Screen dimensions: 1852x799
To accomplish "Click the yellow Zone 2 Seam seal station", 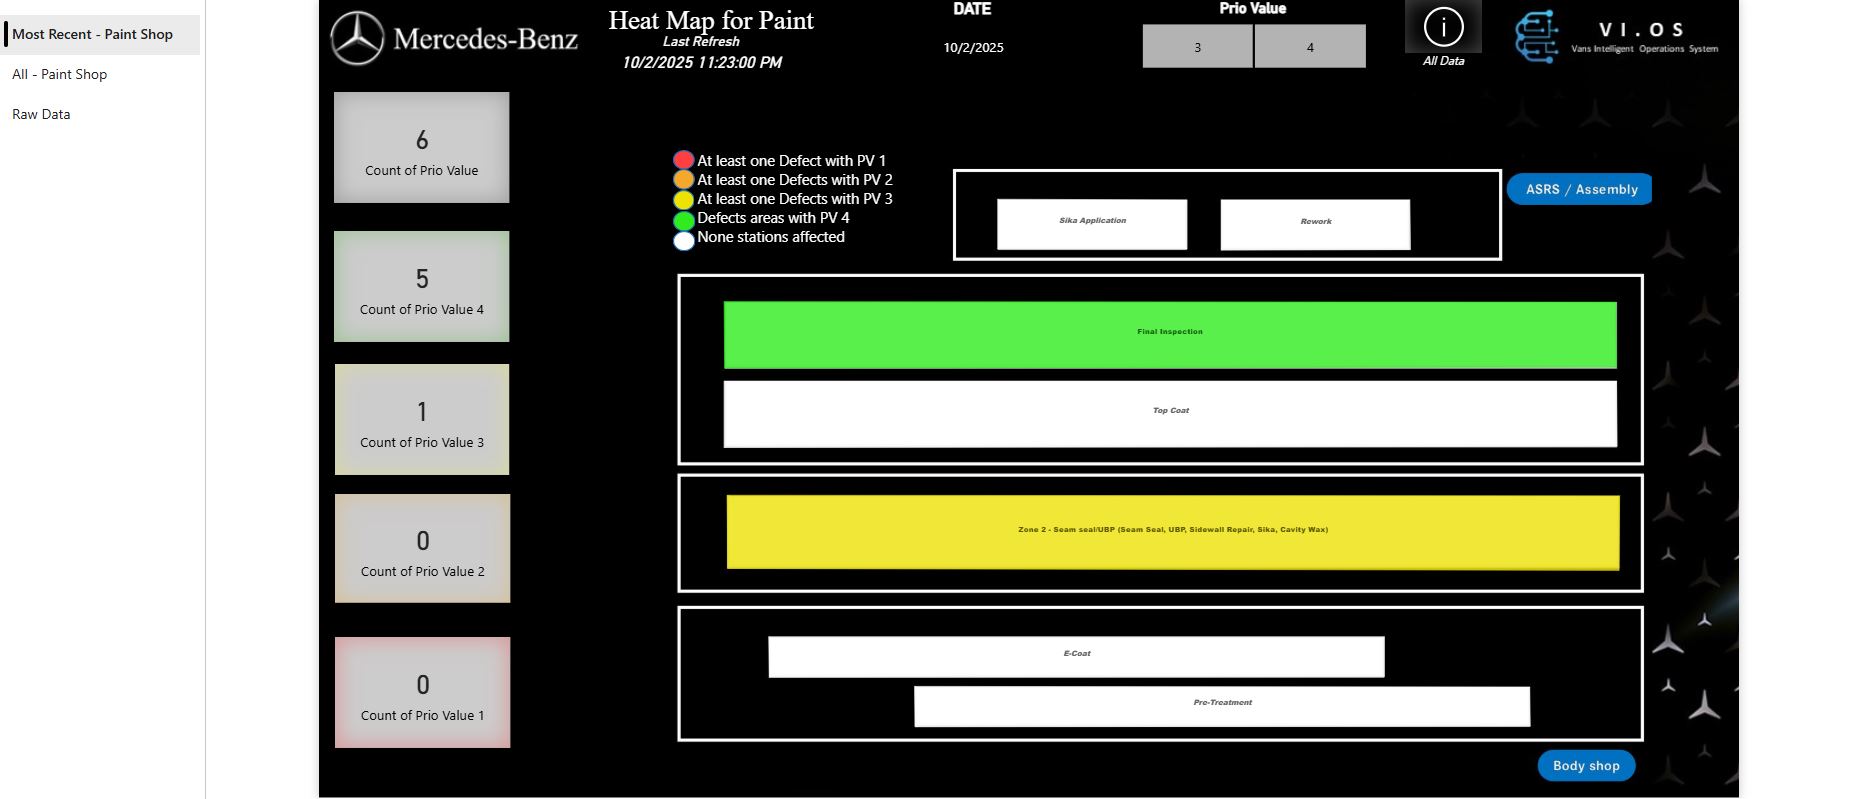I will pos(1172,532).
